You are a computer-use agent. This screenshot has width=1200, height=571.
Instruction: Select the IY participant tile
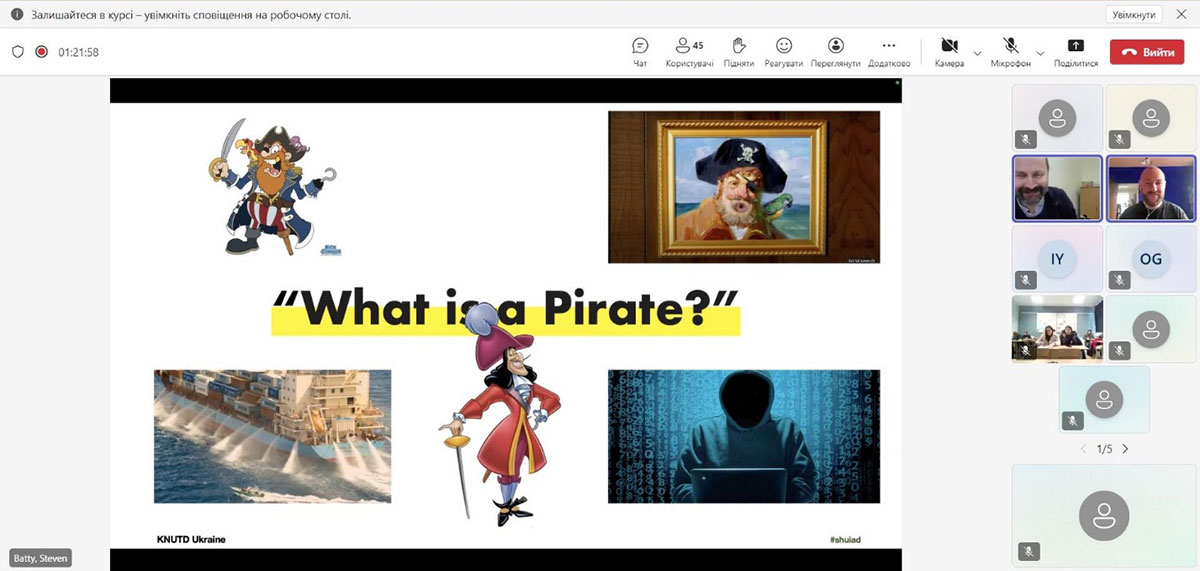[1057, 258]
